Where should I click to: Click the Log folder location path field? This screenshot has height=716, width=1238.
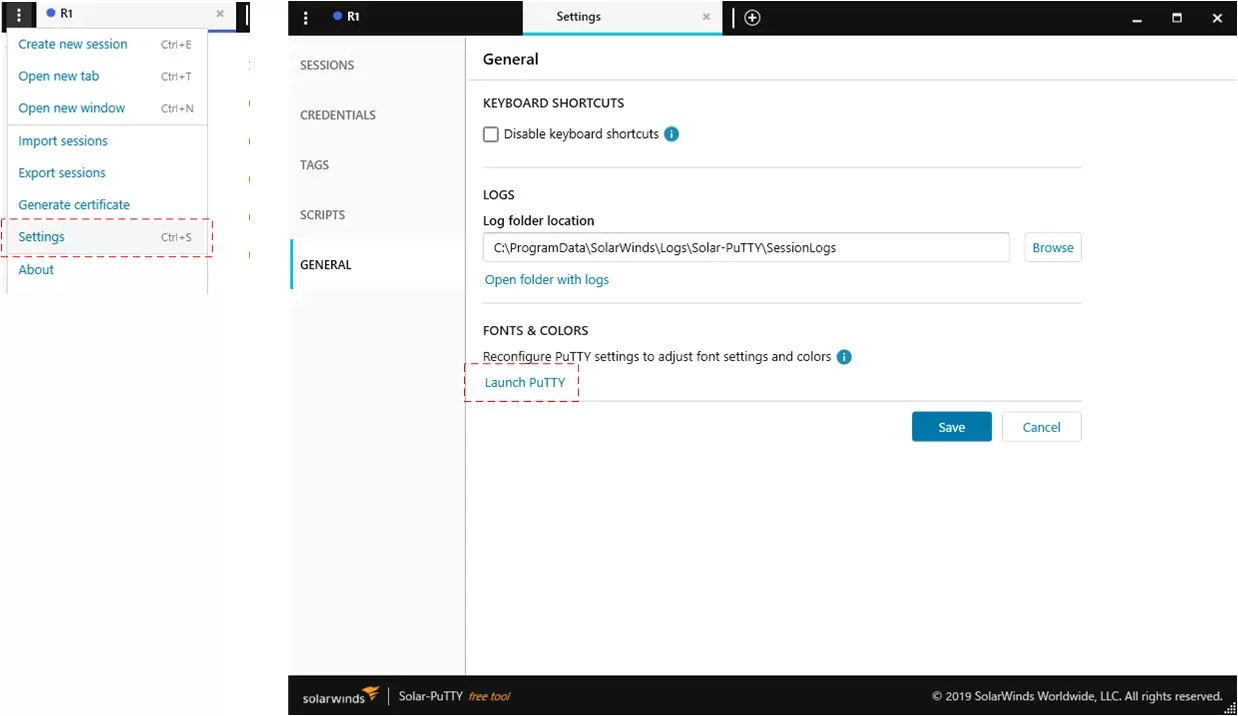click(746, 248)
